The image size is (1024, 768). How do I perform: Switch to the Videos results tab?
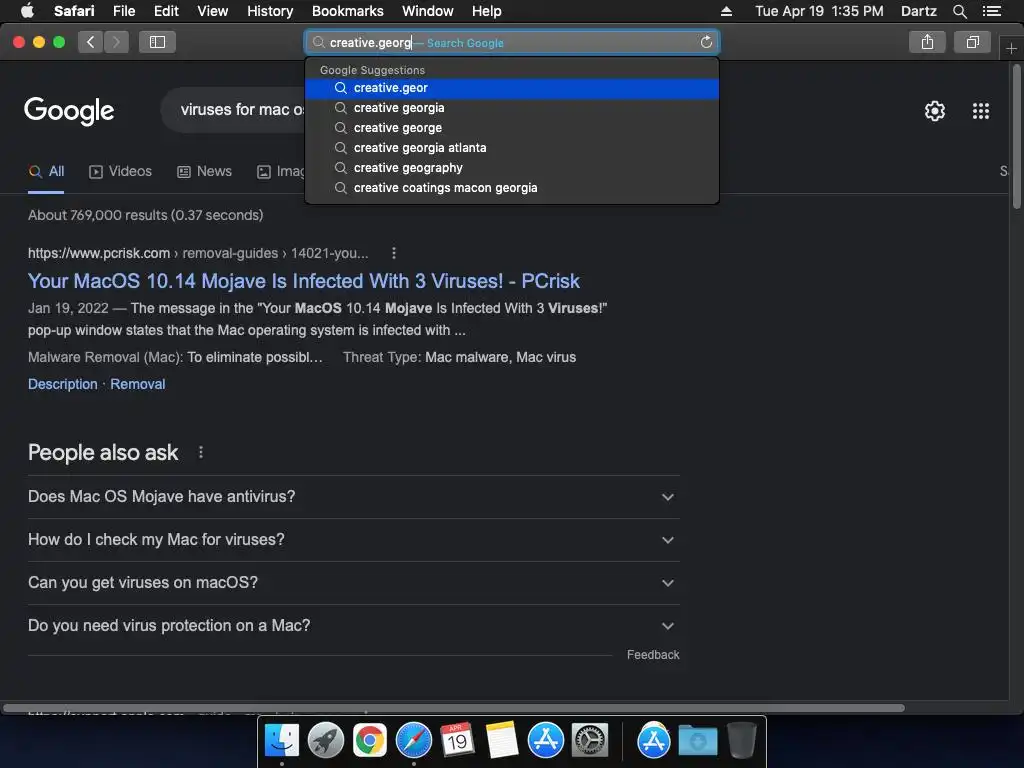120,172
